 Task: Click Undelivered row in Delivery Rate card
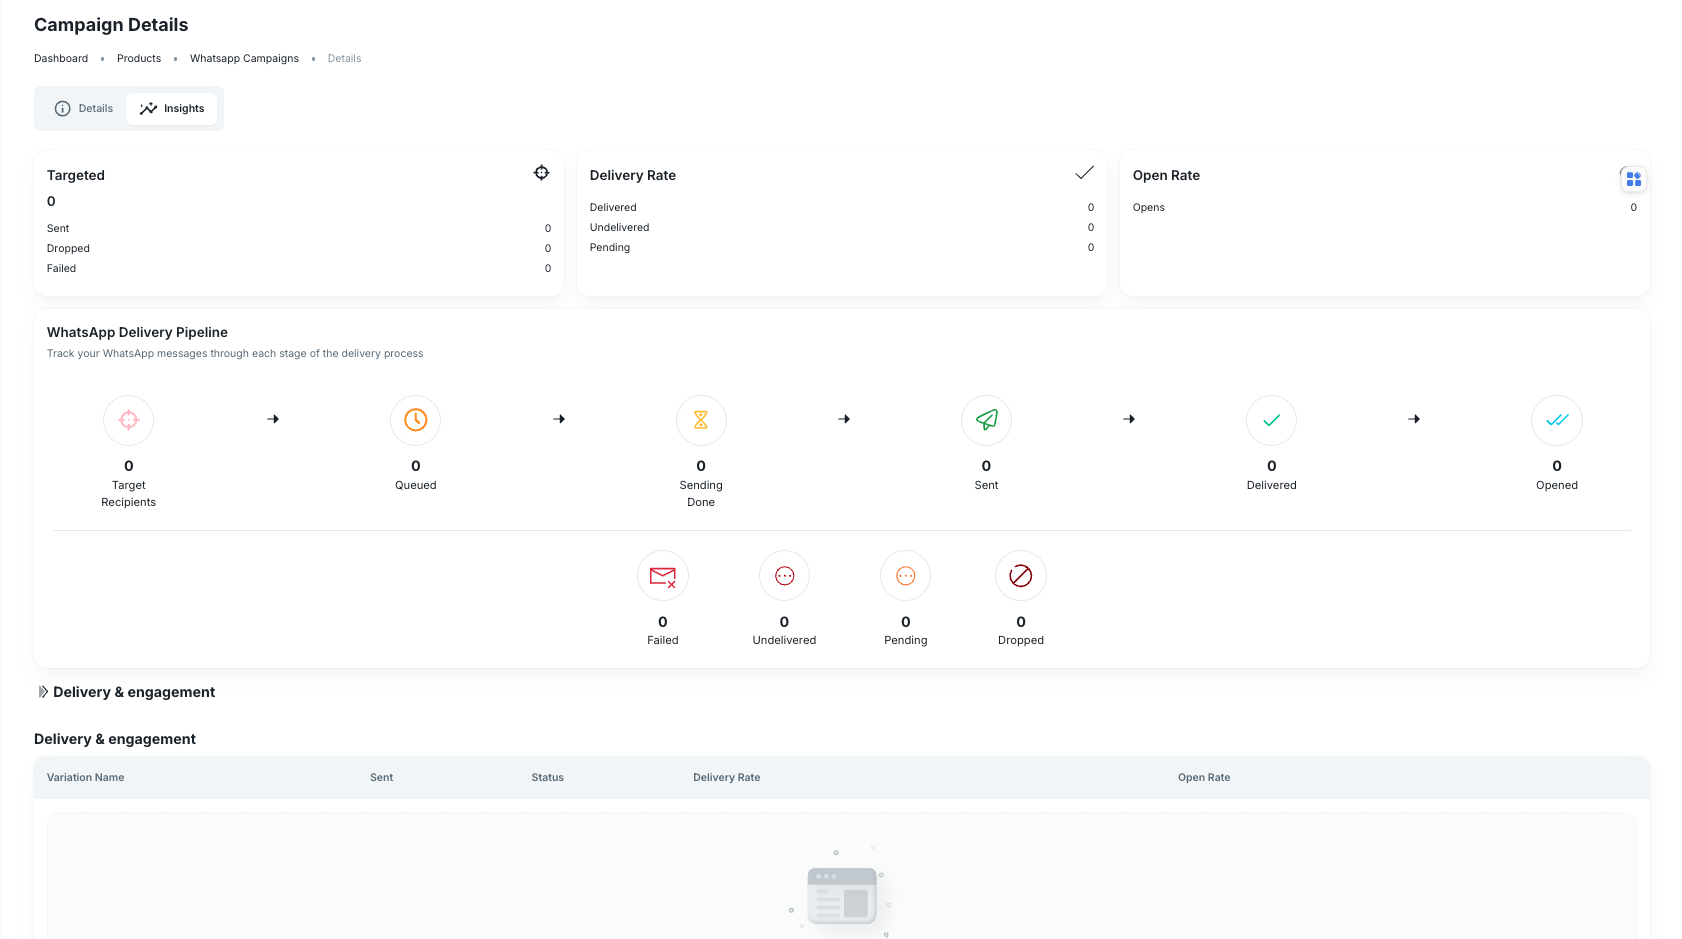842,227
